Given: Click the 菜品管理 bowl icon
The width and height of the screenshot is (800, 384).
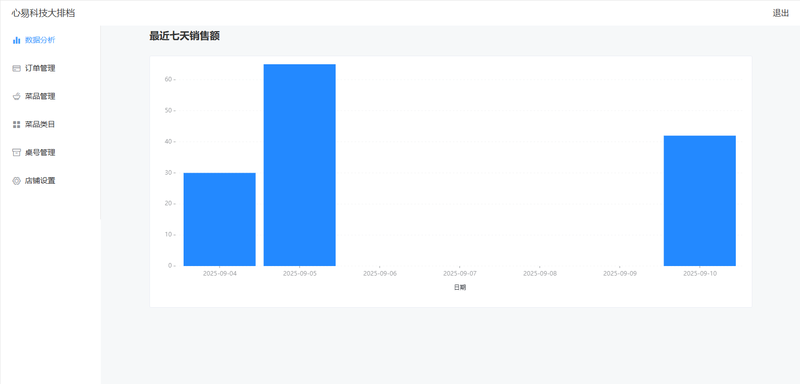Looking at the screenshot, I should point(16,96).
